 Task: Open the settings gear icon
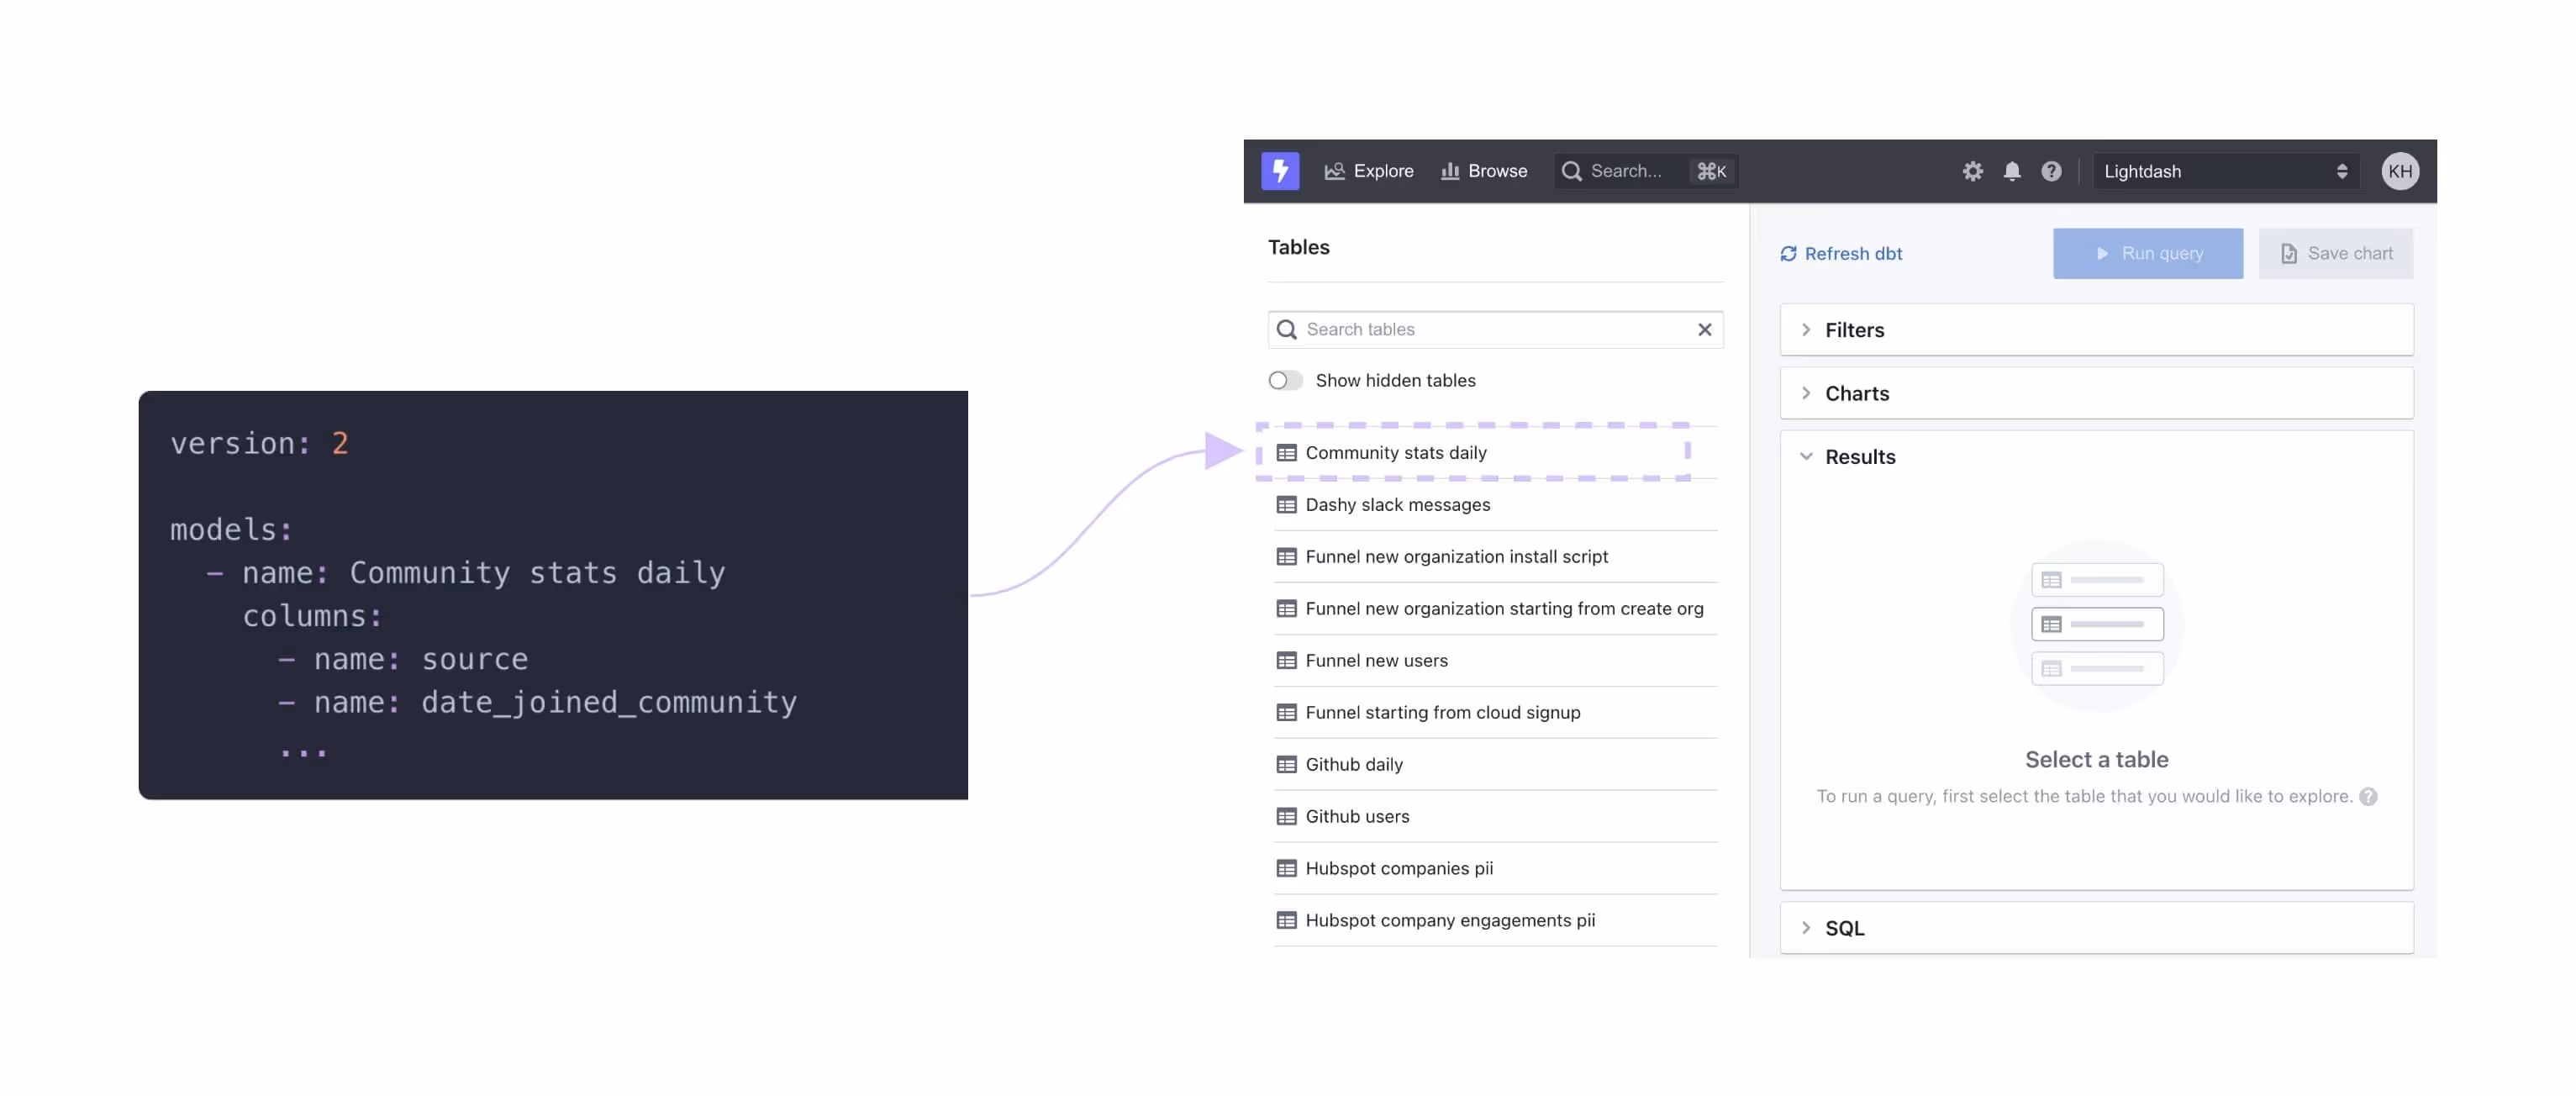[1972, 171]
